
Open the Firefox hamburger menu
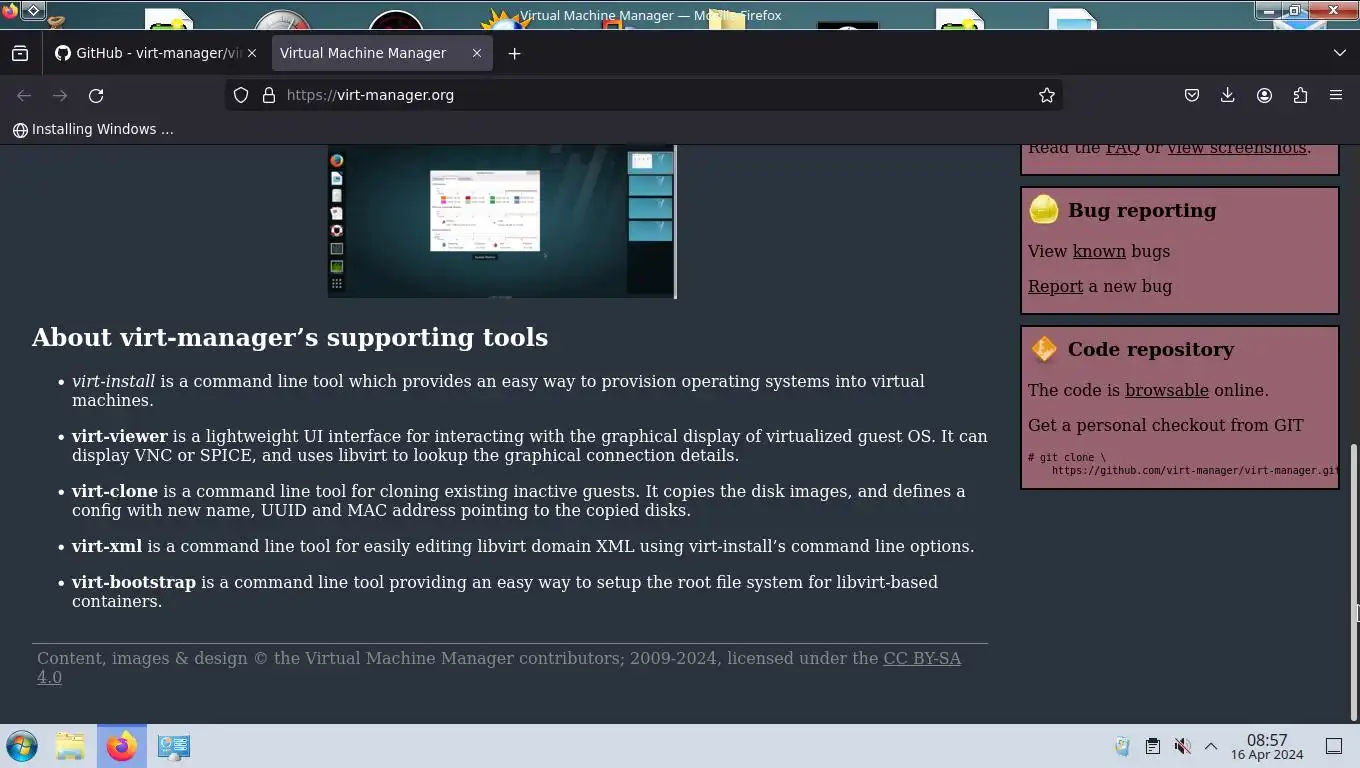1336,95
